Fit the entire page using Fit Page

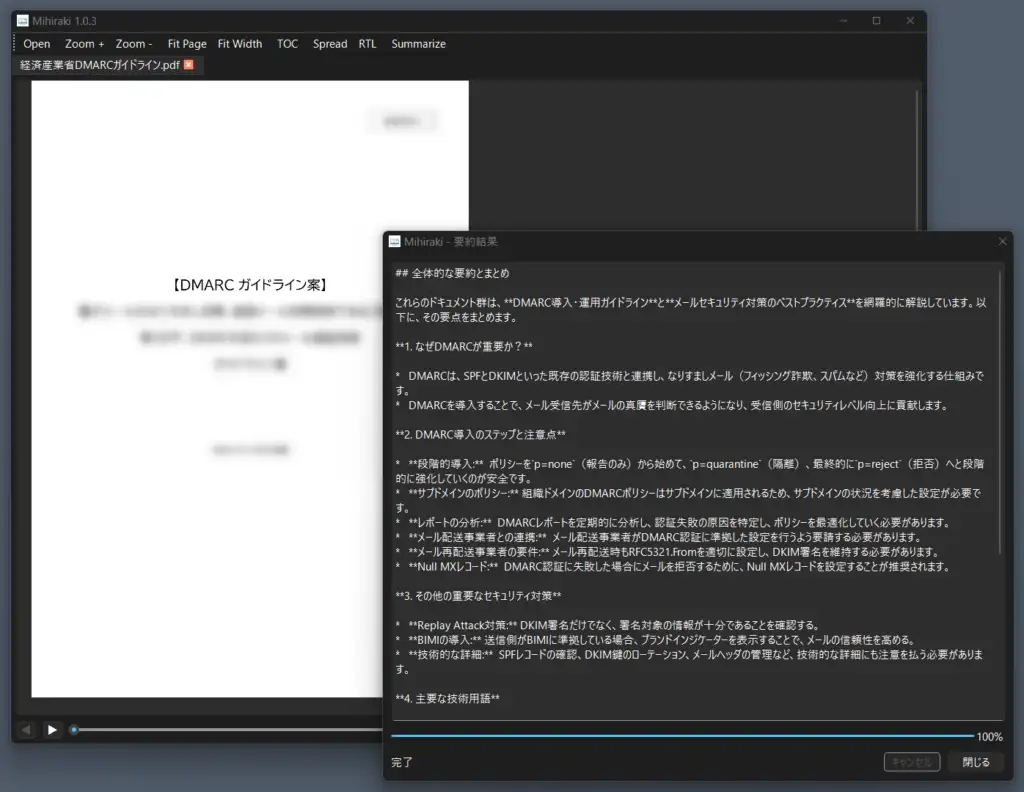(x=186, y=44)
